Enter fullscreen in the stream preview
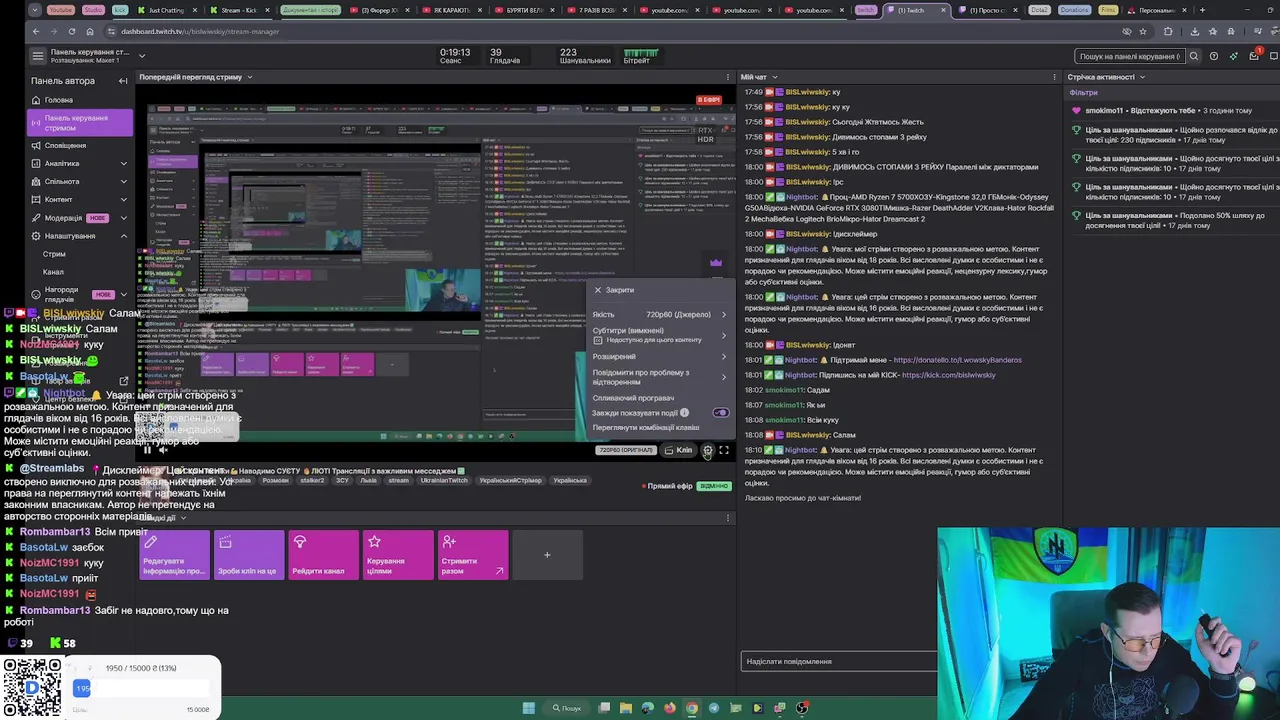The image size is (1280, 720). click(x=724, y=450)
